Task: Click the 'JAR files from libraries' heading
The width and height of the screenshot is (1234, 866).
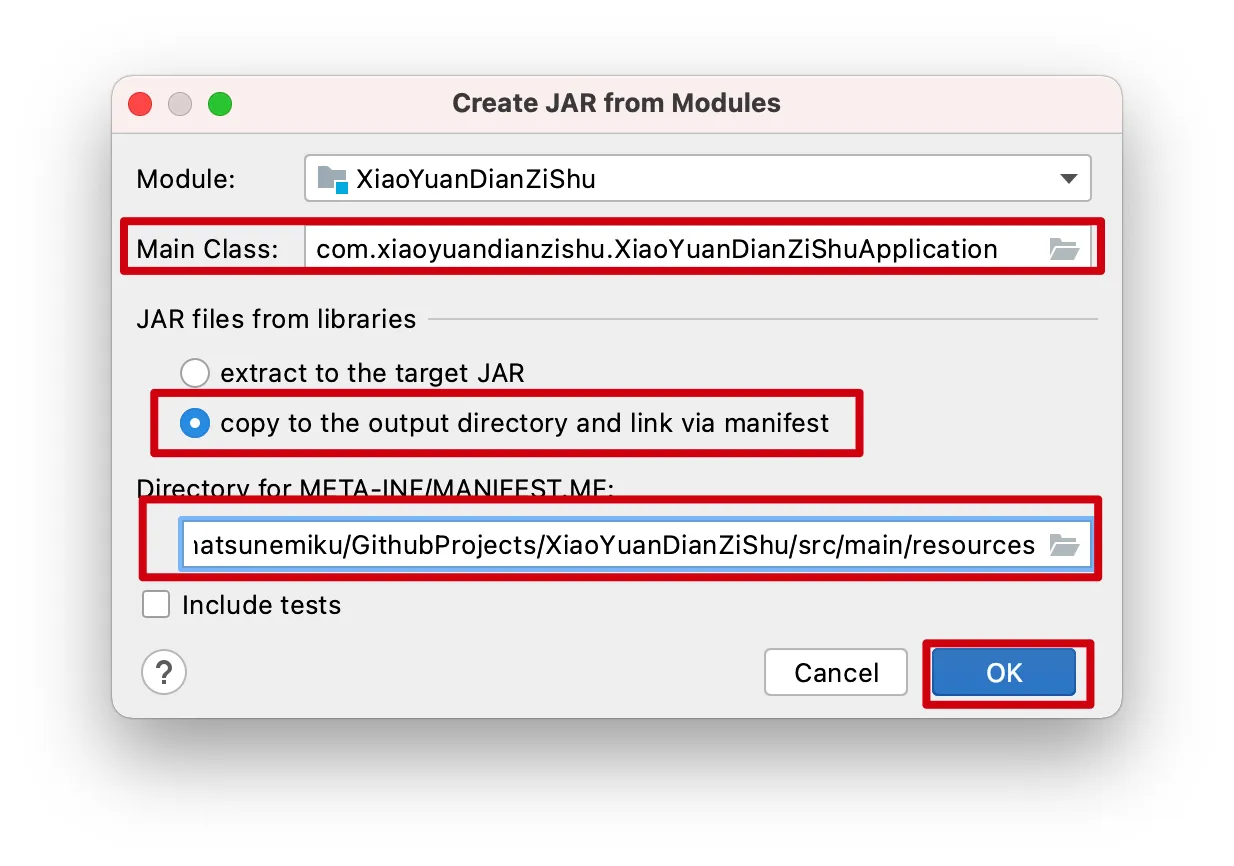Action: (276, 319)
